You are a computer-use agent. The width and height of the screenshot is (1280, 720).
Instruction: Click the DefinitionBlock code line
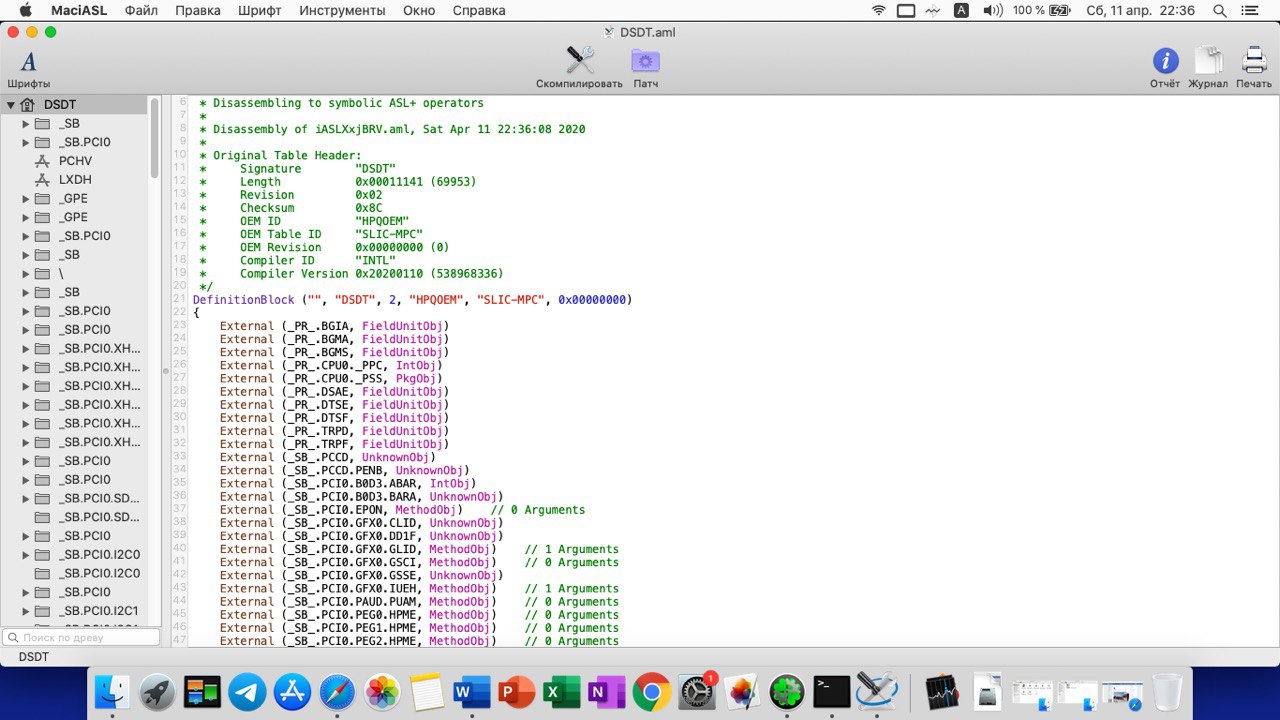412,300
